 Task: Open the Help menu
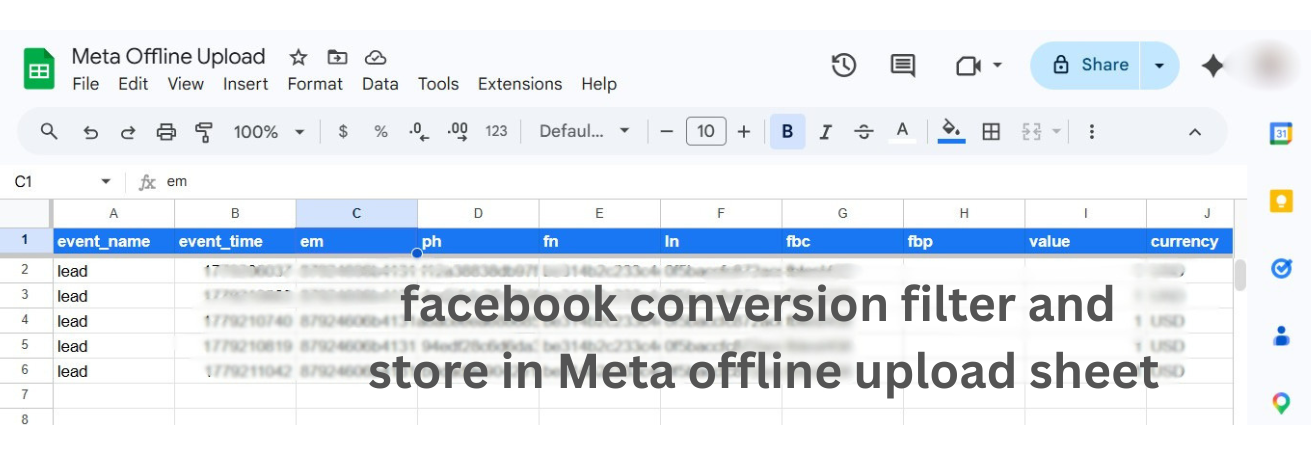[x=599, y=84]
